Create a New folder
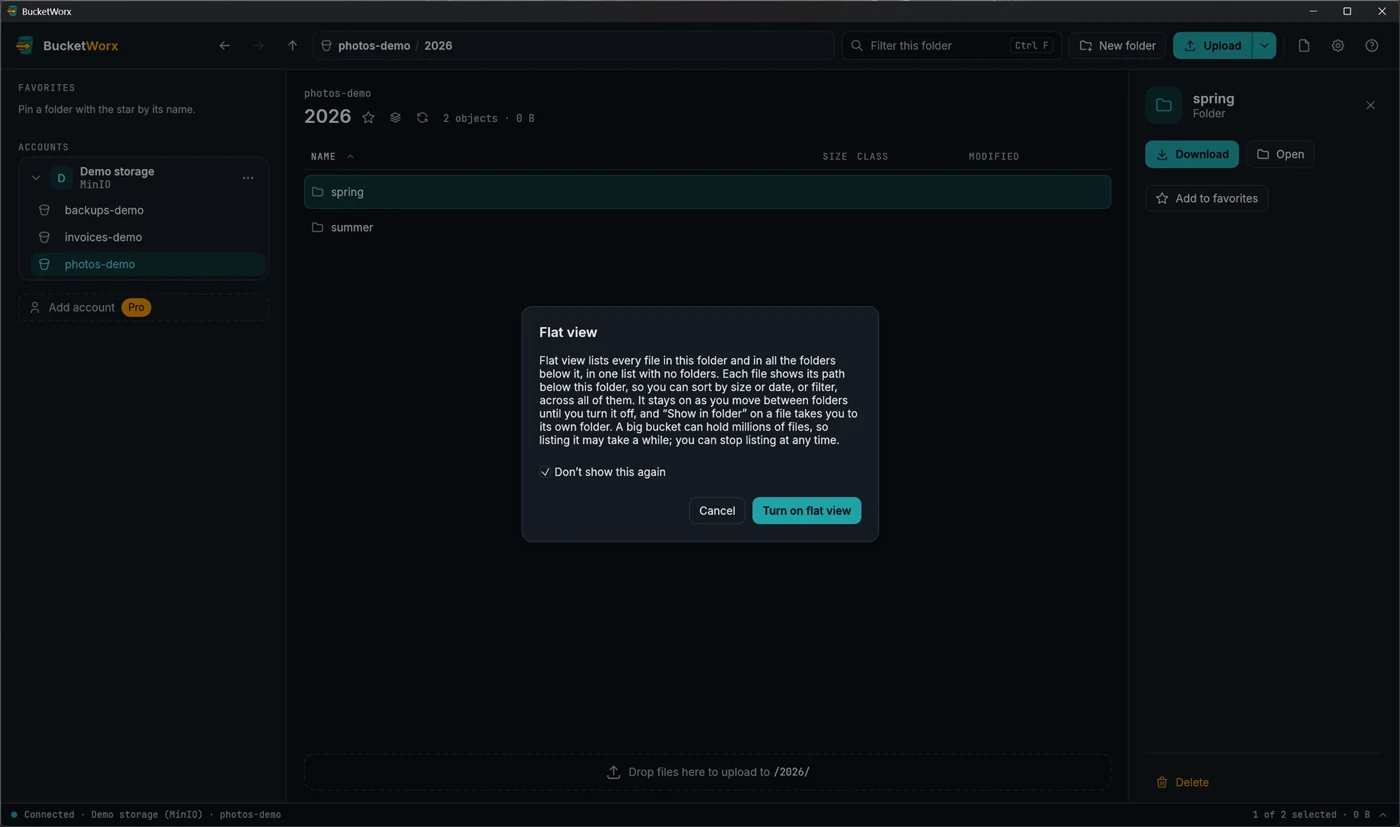This screenshot has width=1400, height=827. (1117, 46)
